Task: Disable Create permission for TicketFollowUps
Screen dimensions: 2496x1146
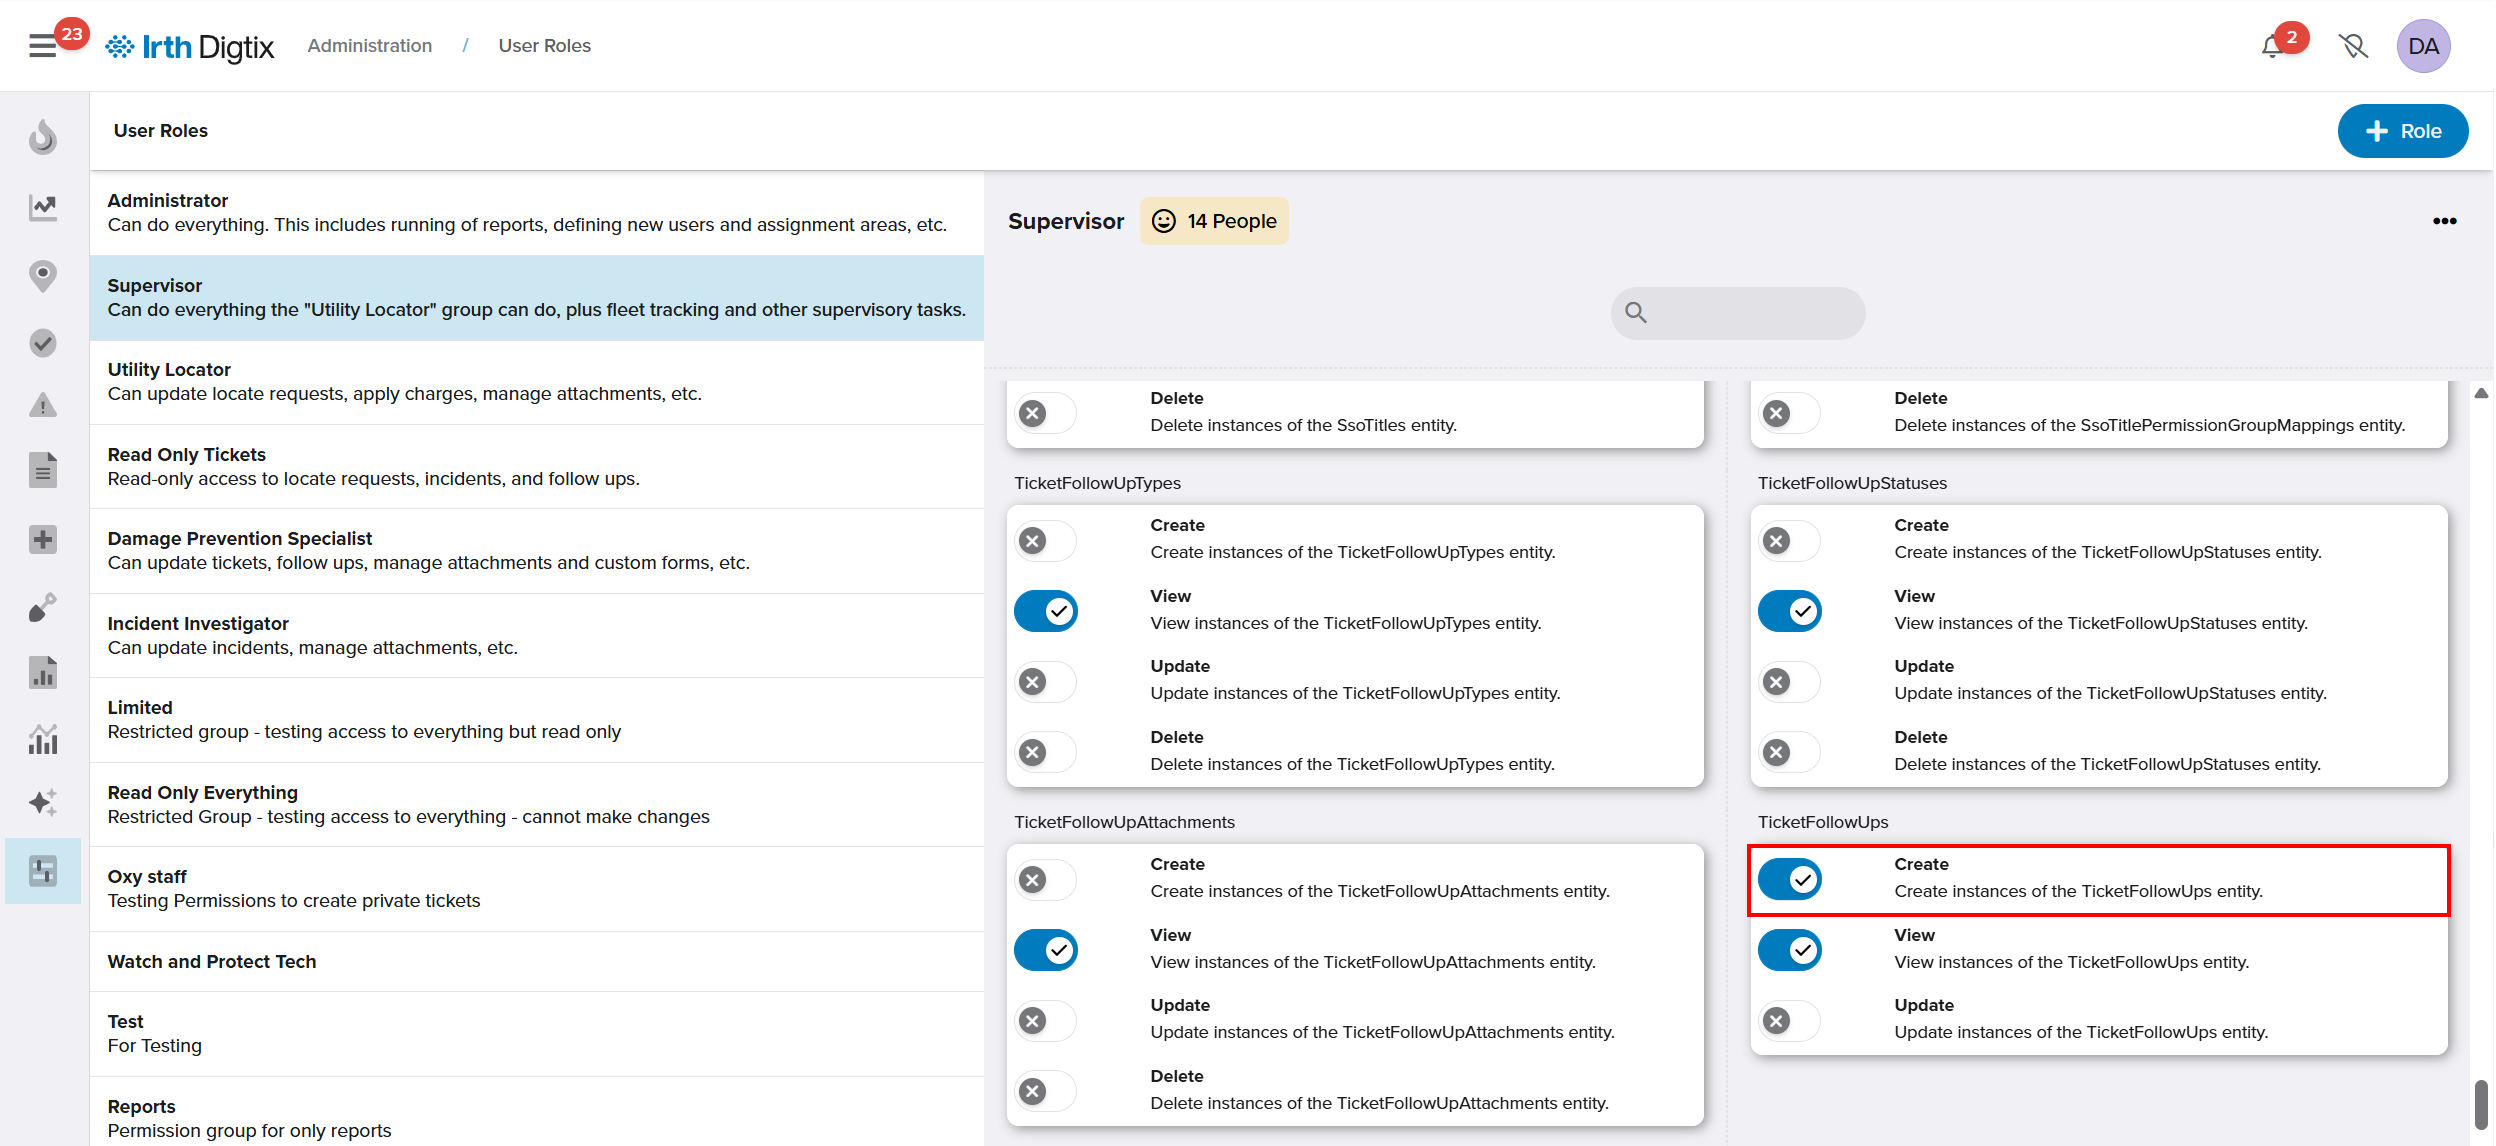Action: coord(1789,879)
